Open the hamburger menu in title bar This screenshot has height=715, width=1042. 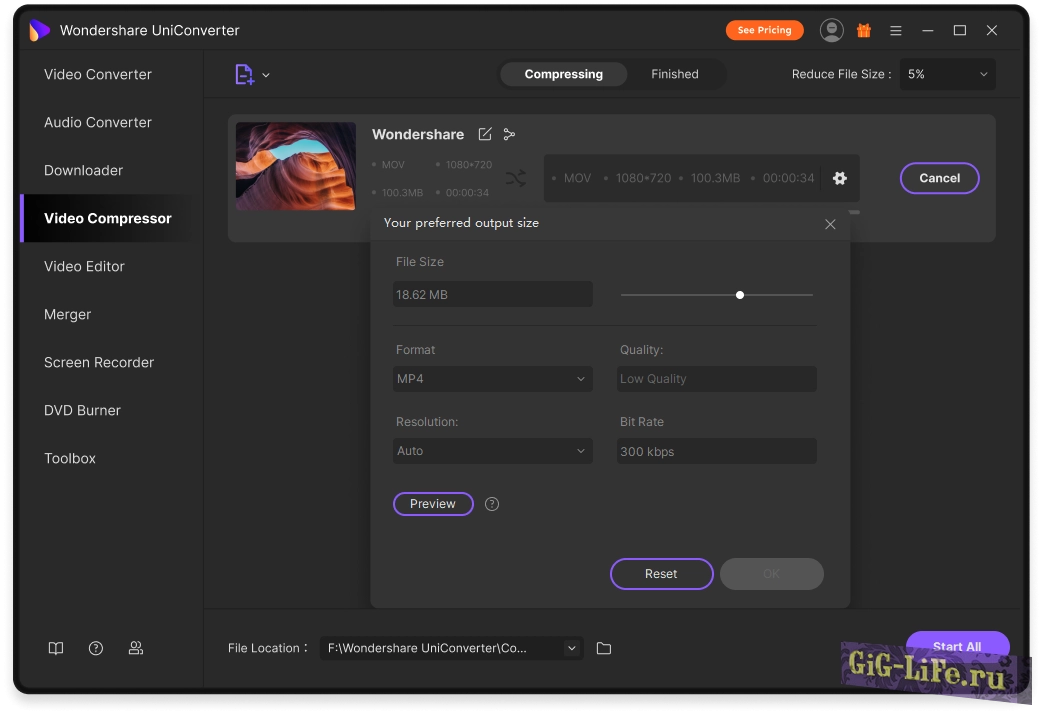click(896, 30)
